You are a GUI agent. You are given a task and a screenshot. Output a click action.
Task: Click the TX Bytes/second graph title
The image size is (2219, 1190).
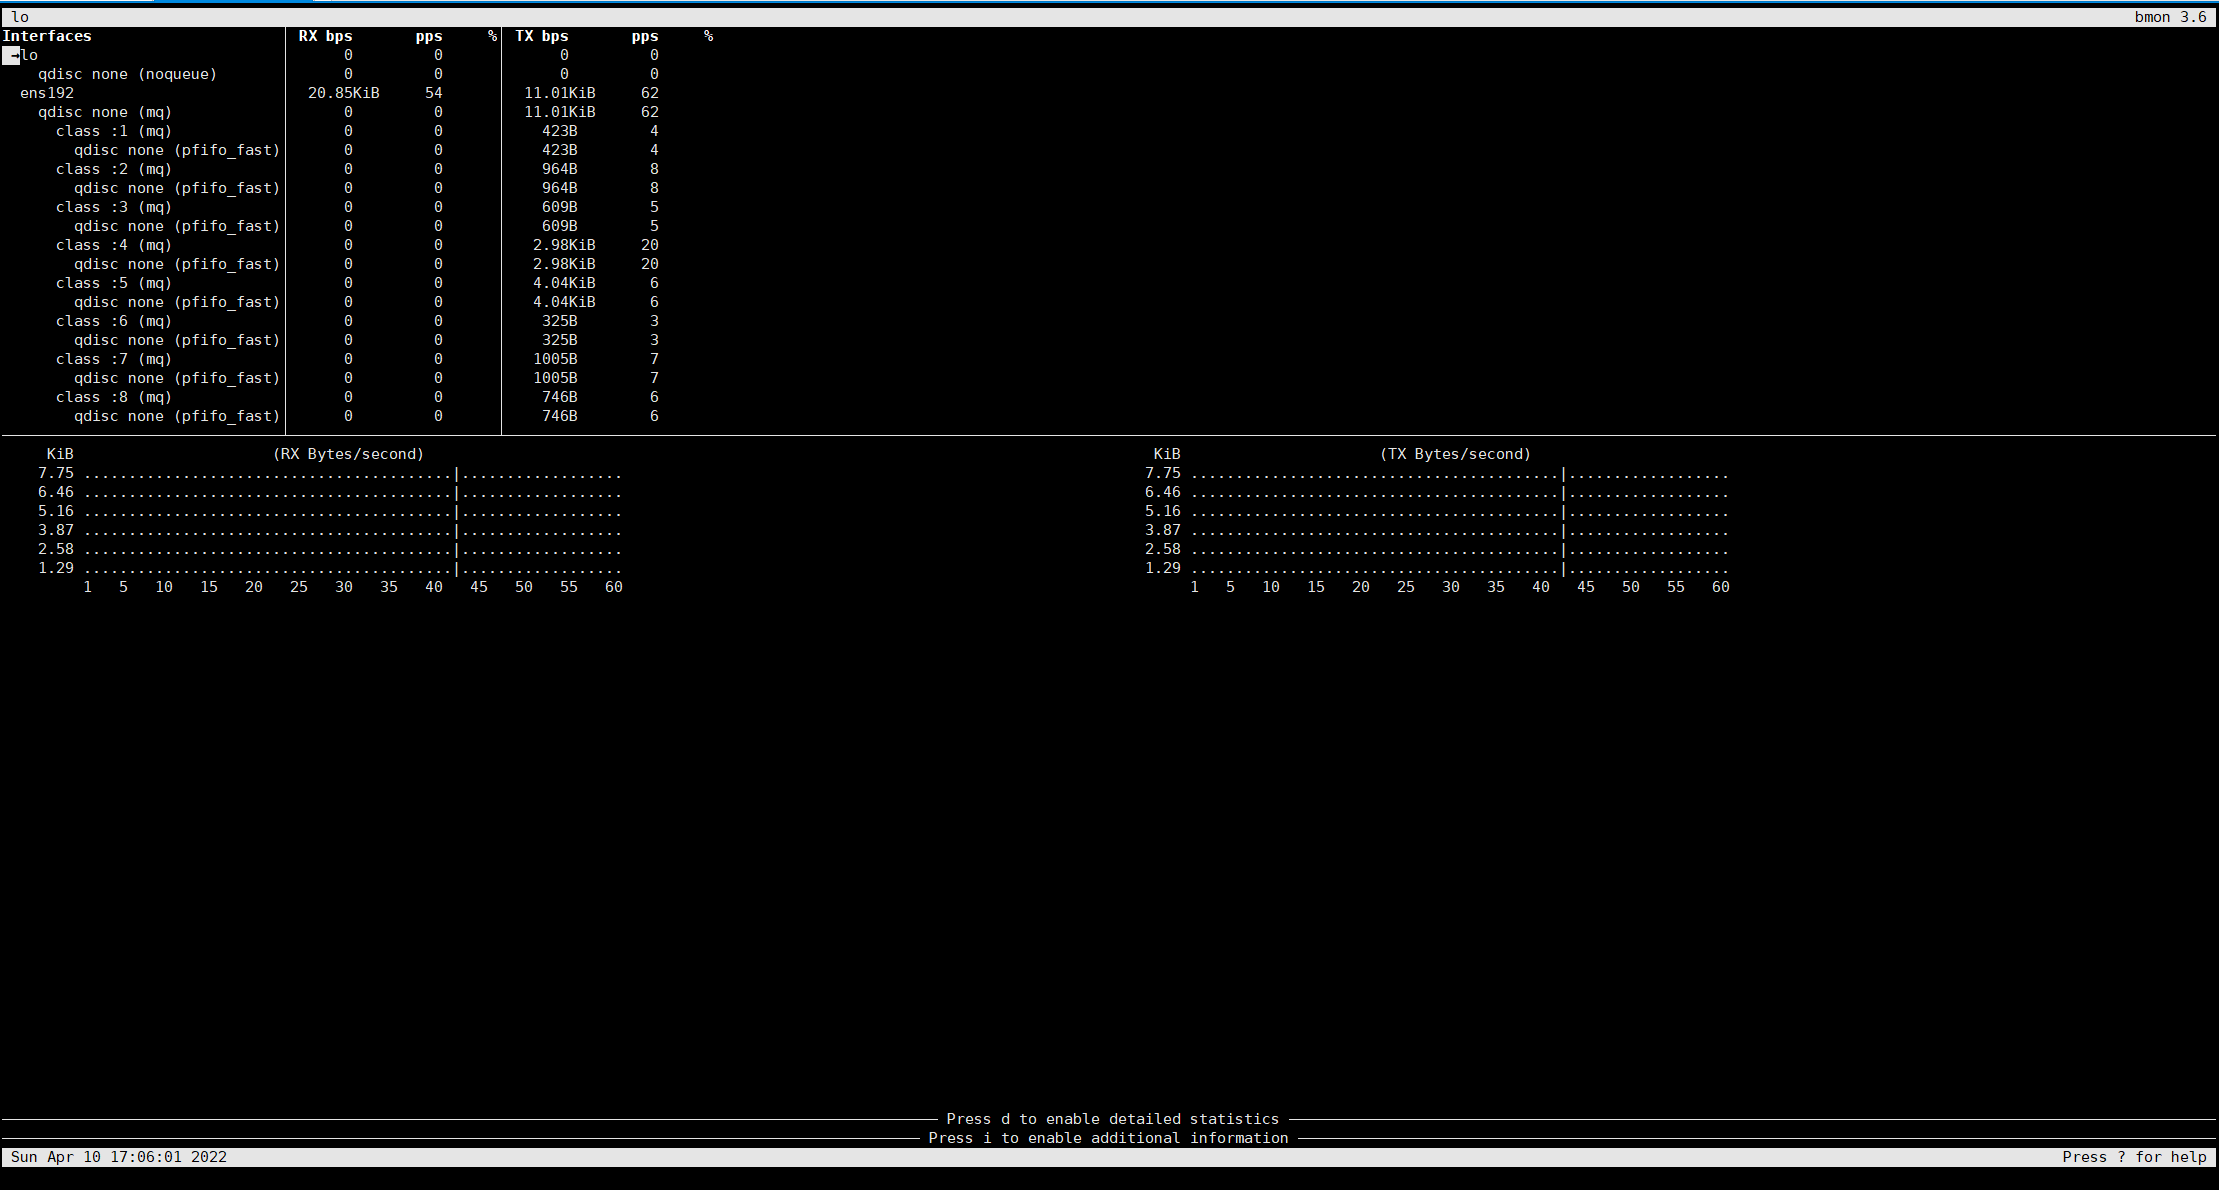pyautogui.click(x=1455, y=454)
